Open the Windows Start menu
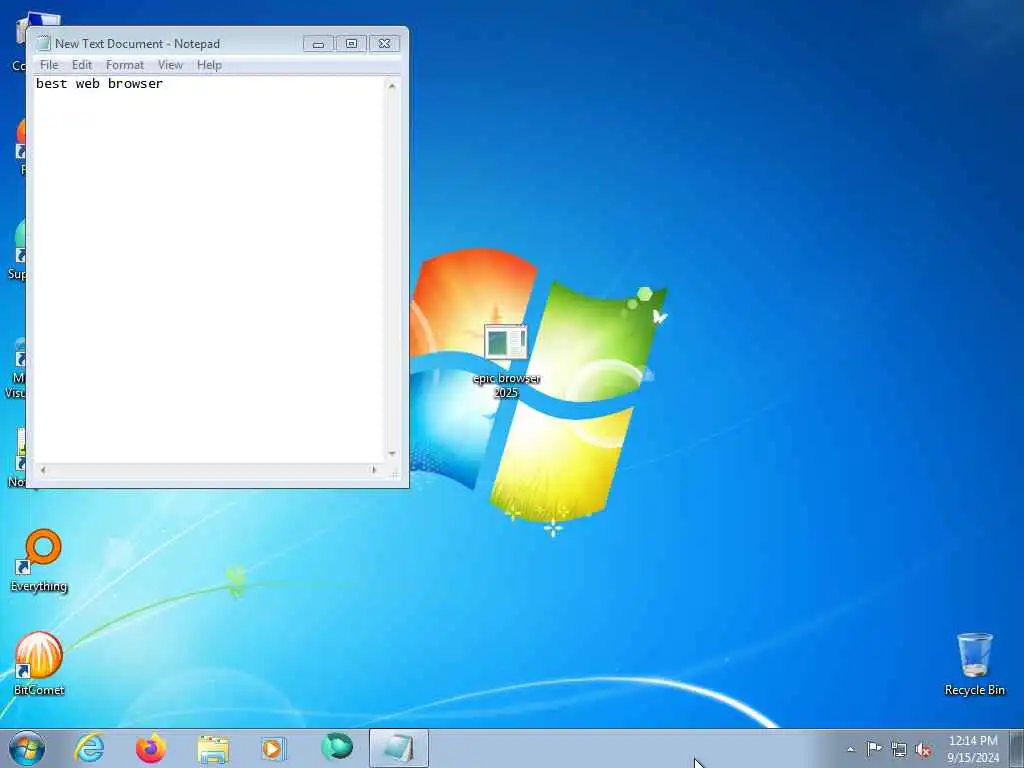 click(27, 748)
